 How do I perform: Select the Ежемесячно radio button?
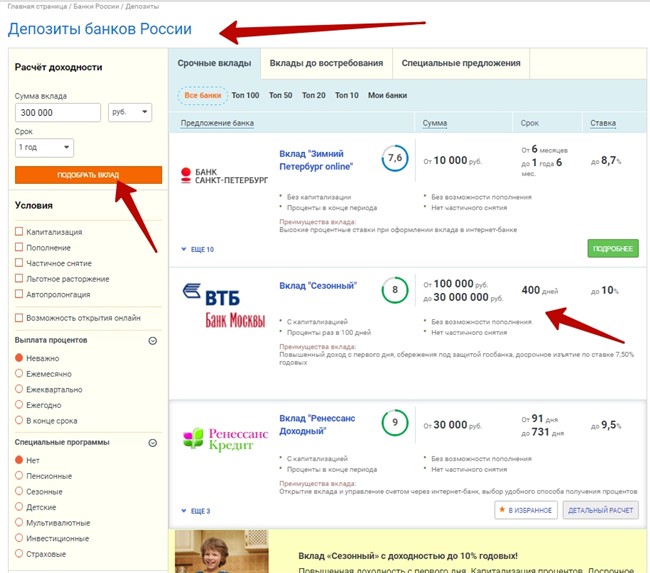click(19, 374)
